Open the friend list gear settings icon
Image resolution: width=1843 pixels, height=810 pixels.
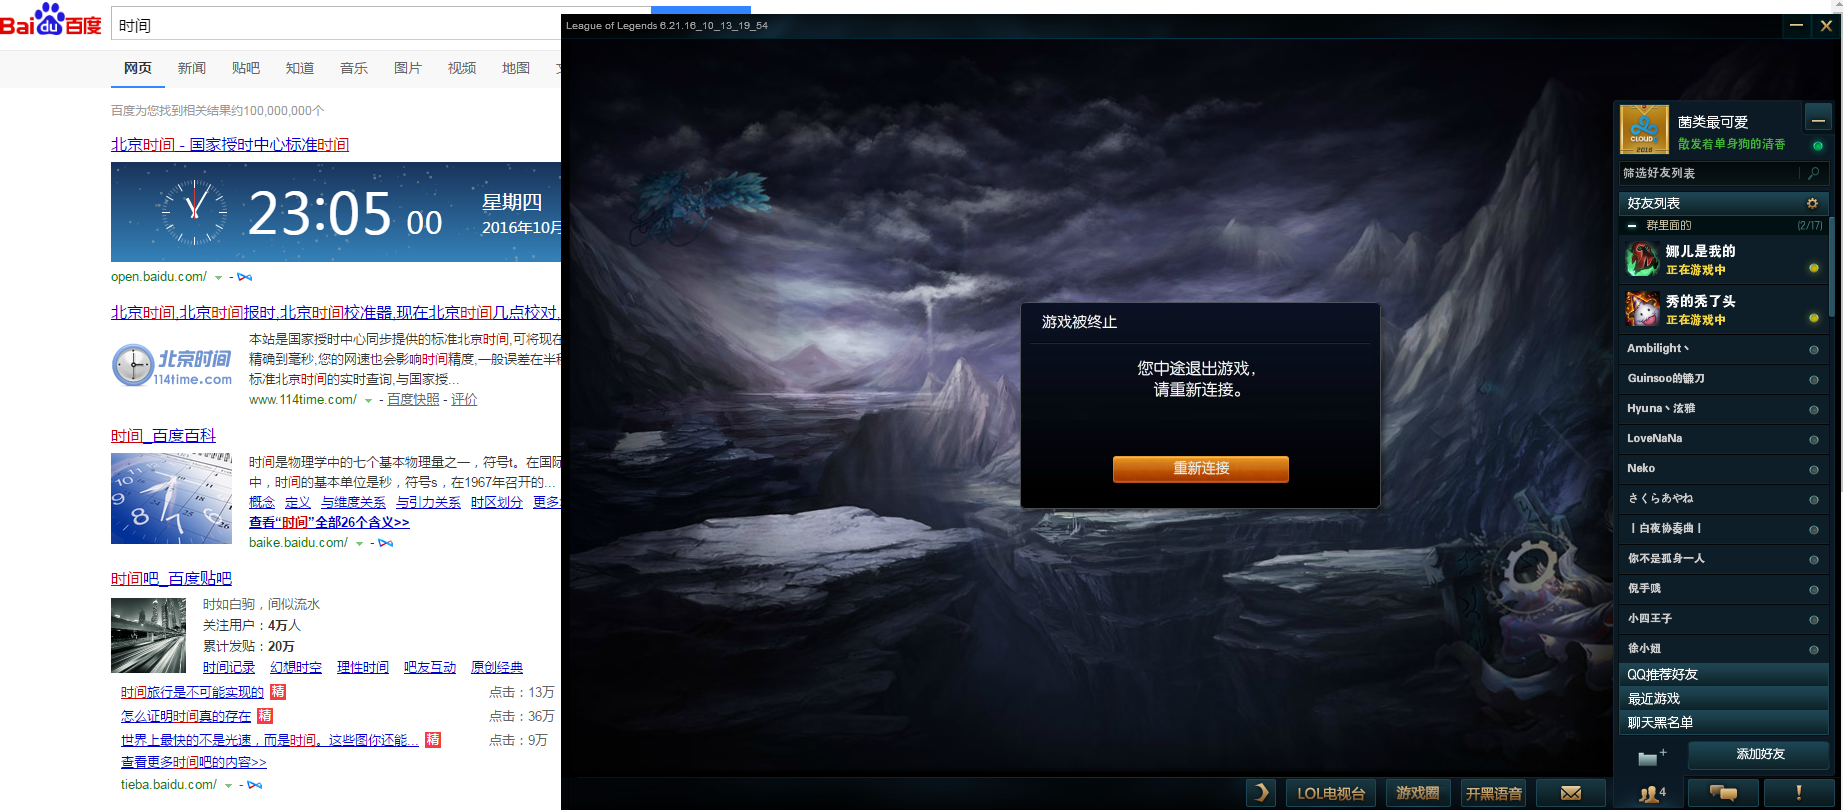(1812, 203)
